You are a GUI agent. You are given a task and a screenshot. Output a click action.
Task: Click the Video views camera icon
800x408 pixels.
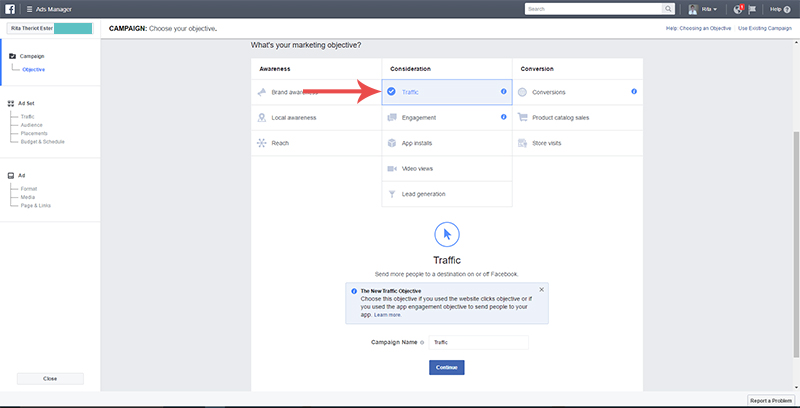[392, 169]
